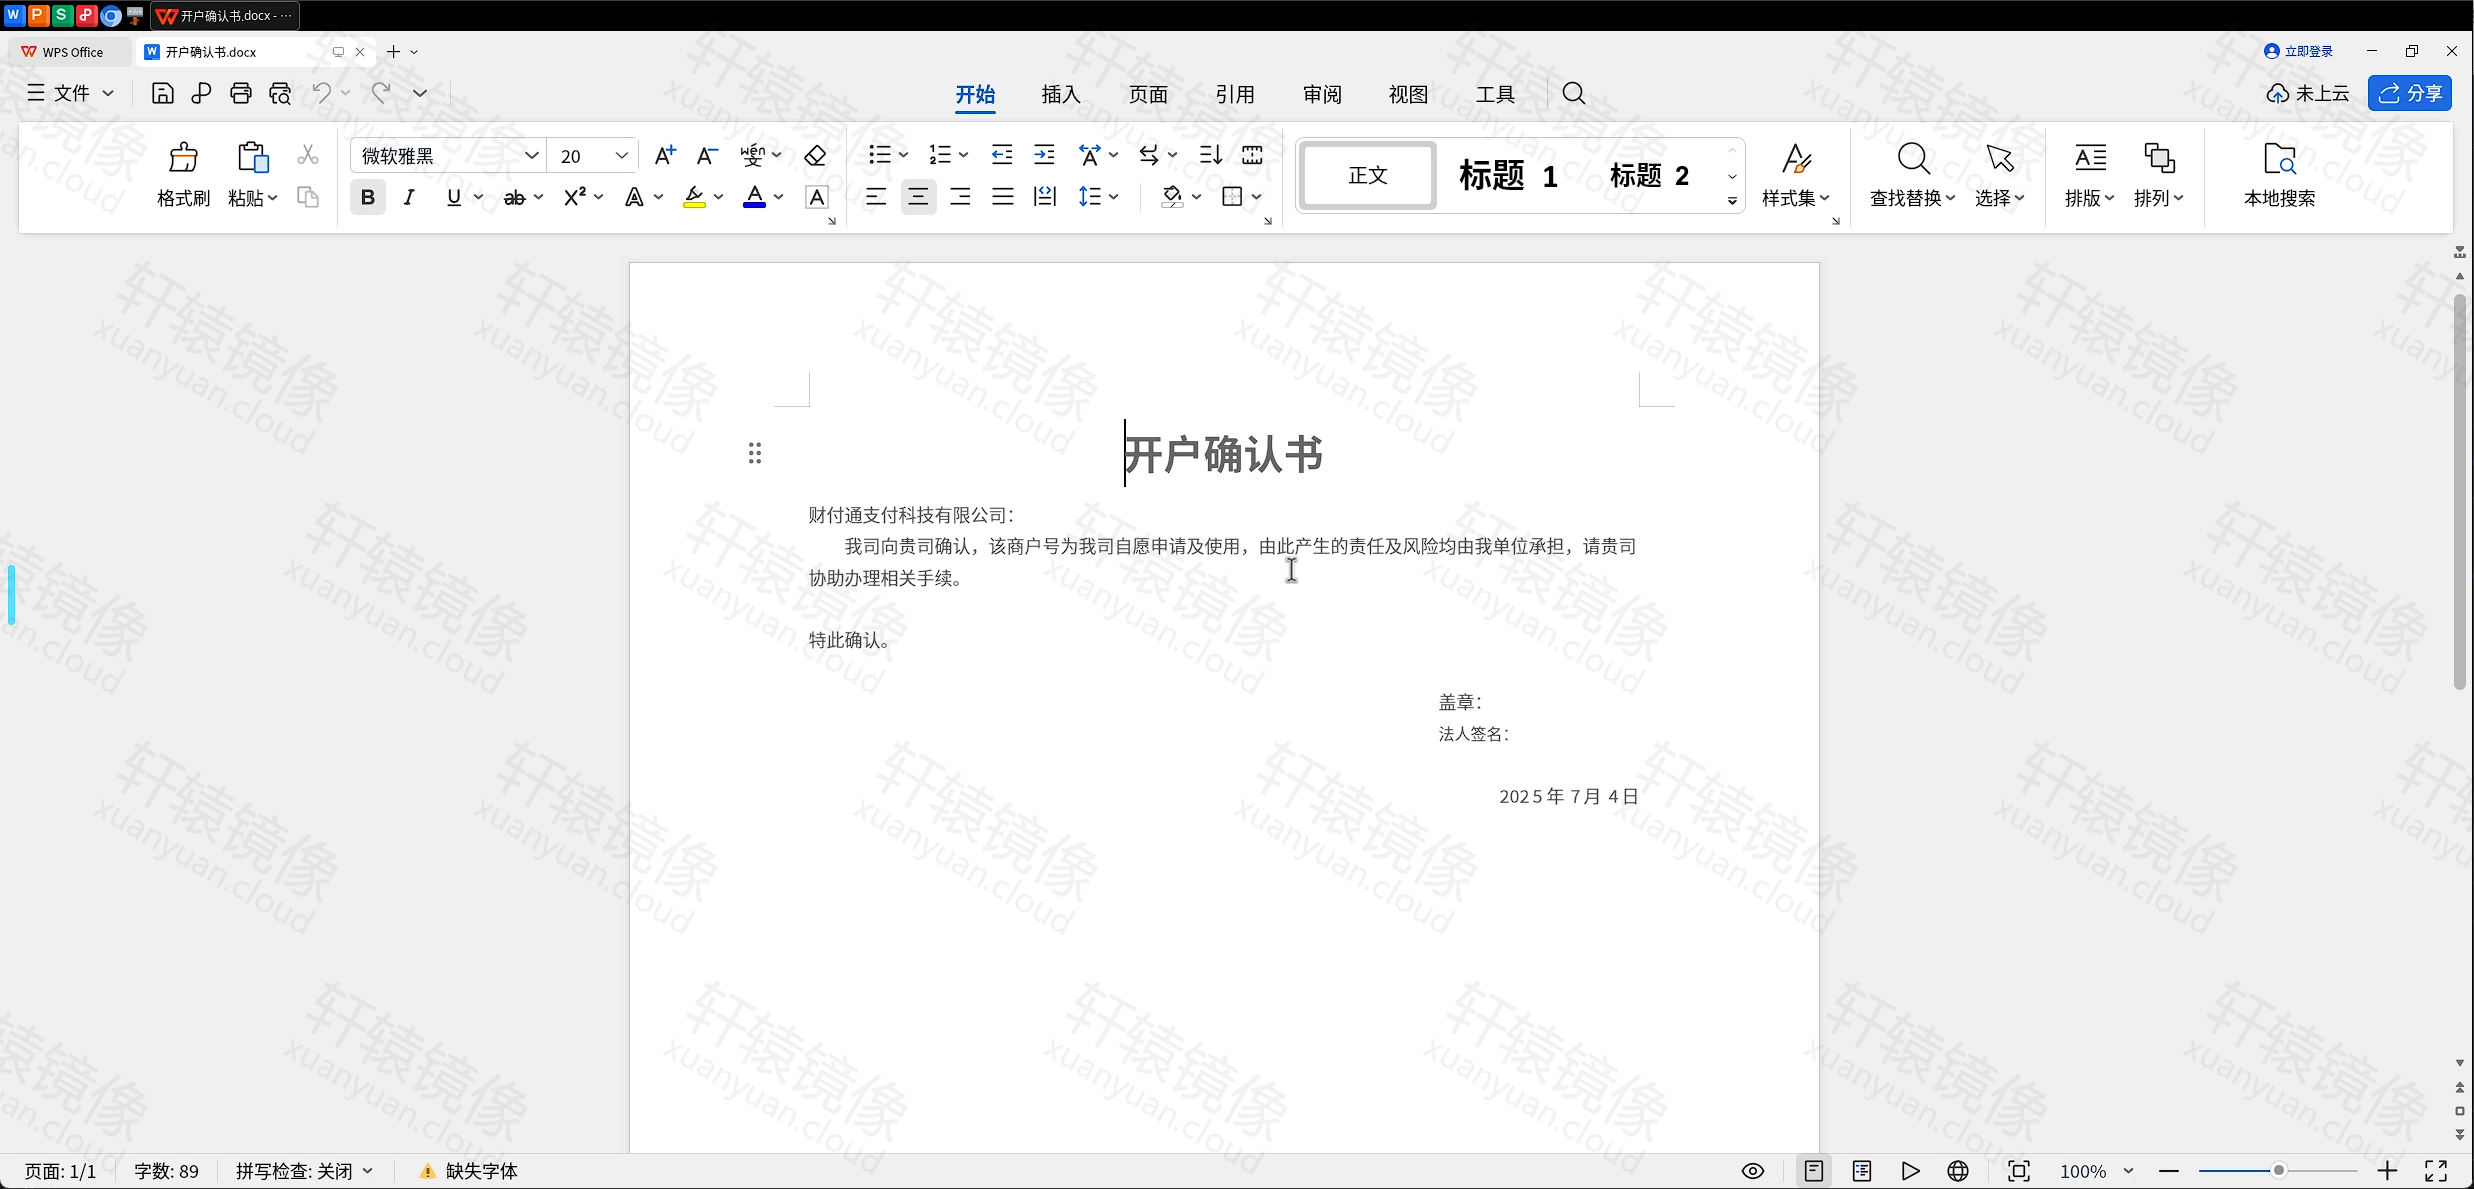Toggle Underline formatting

click(x=454, y=197)
